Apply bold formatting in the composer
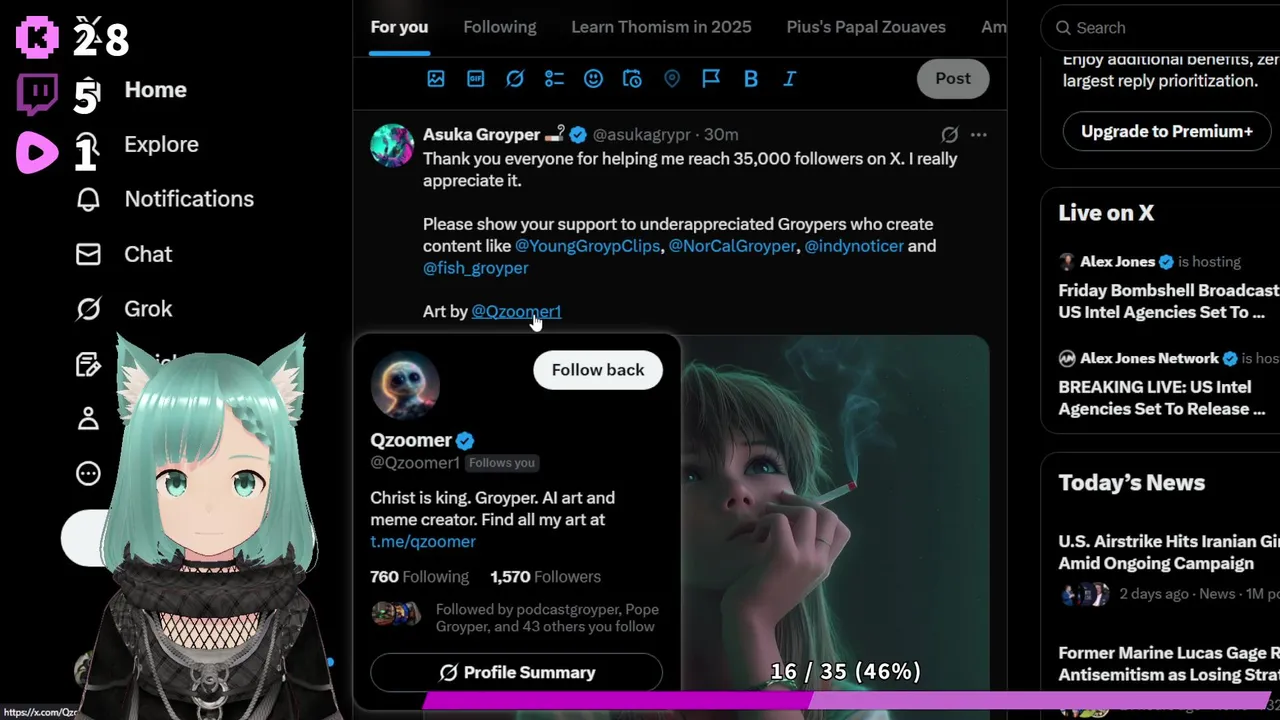Image resolution: width=1280 pixels, height=720 pixels. [750, 78]
